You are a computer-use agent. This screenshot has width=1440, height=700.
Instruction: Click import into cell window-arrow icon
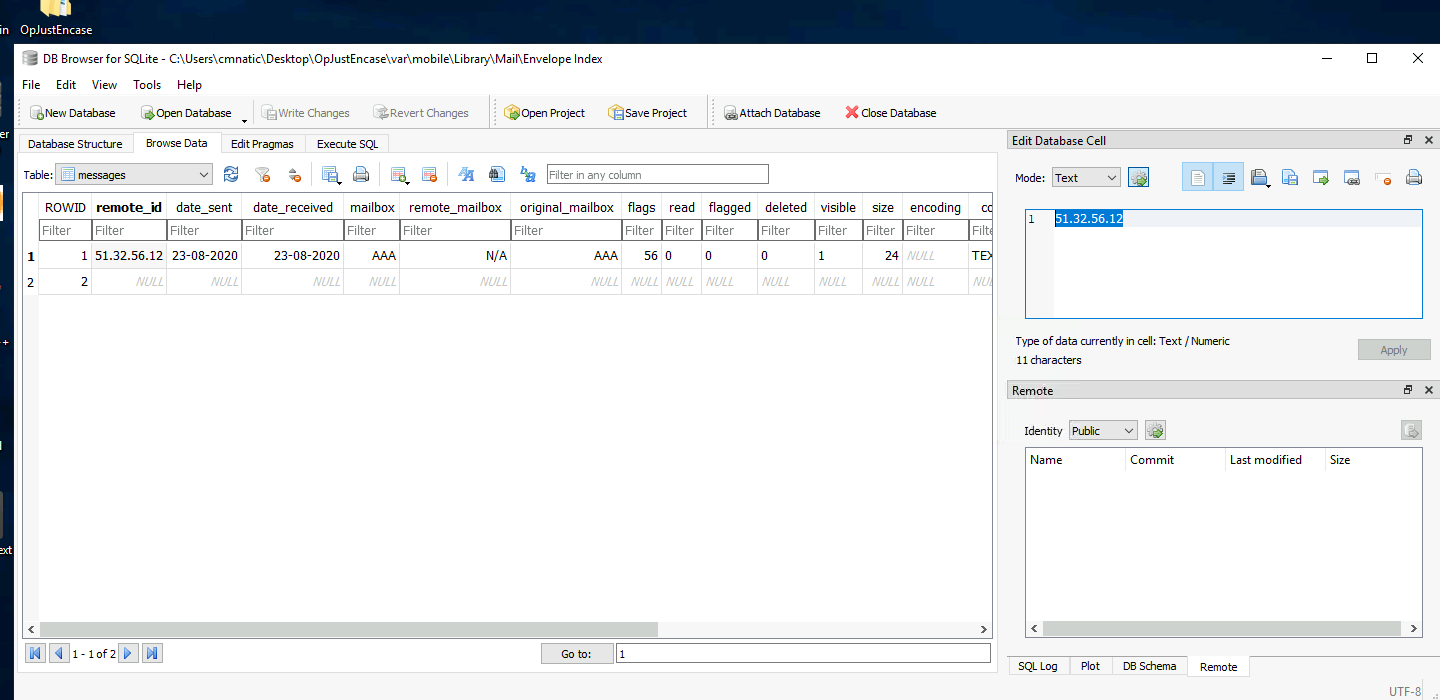tap(1321, 178)
